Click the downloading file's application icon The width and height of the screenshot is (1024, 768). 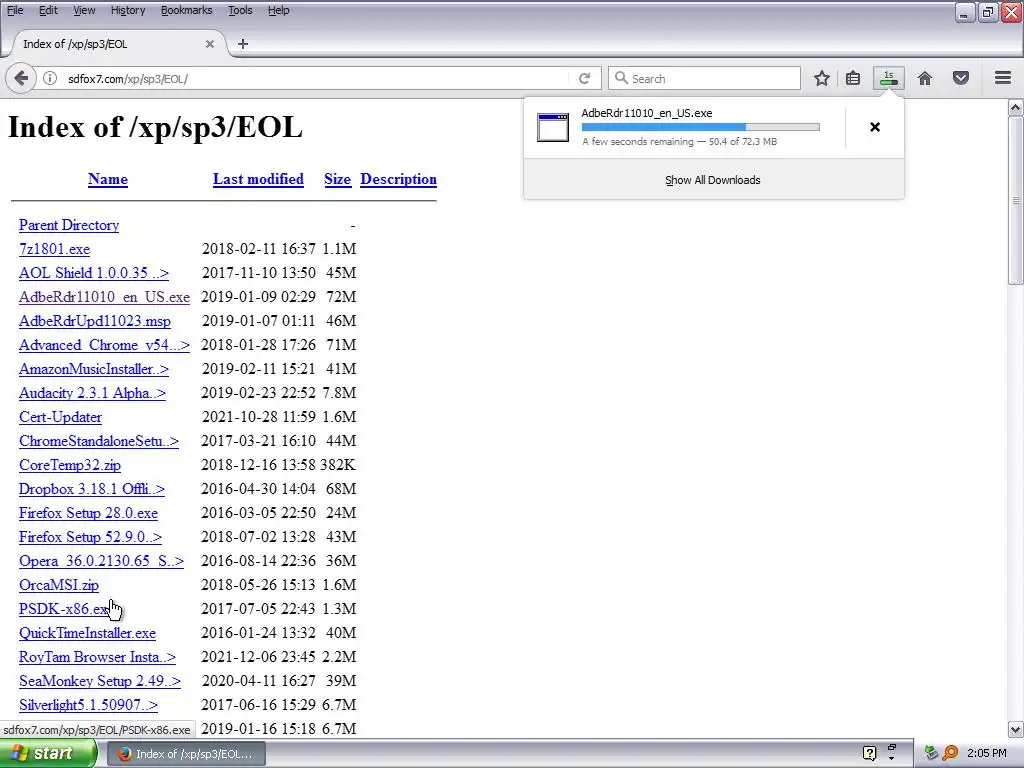tap(552, 127)
